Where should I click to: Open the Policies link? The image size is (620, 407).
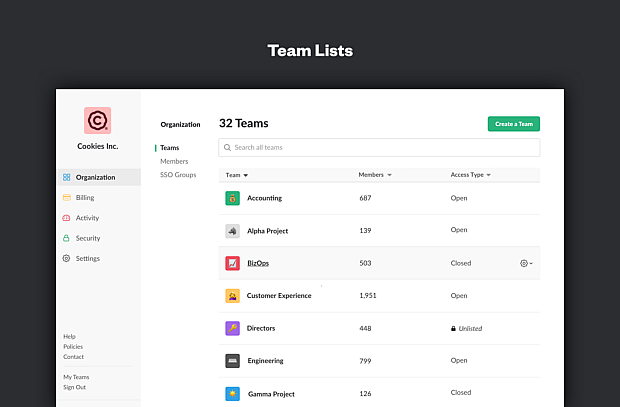coord(73,347)
